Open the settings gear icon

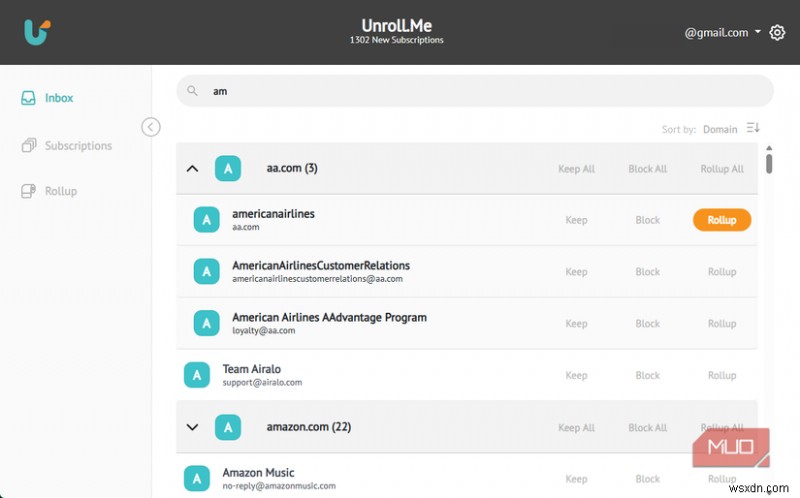777,33
